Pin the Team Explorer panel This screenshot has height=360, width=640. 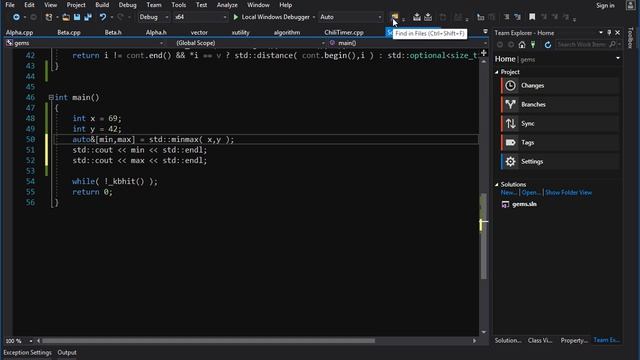click(x=609, y=33)
